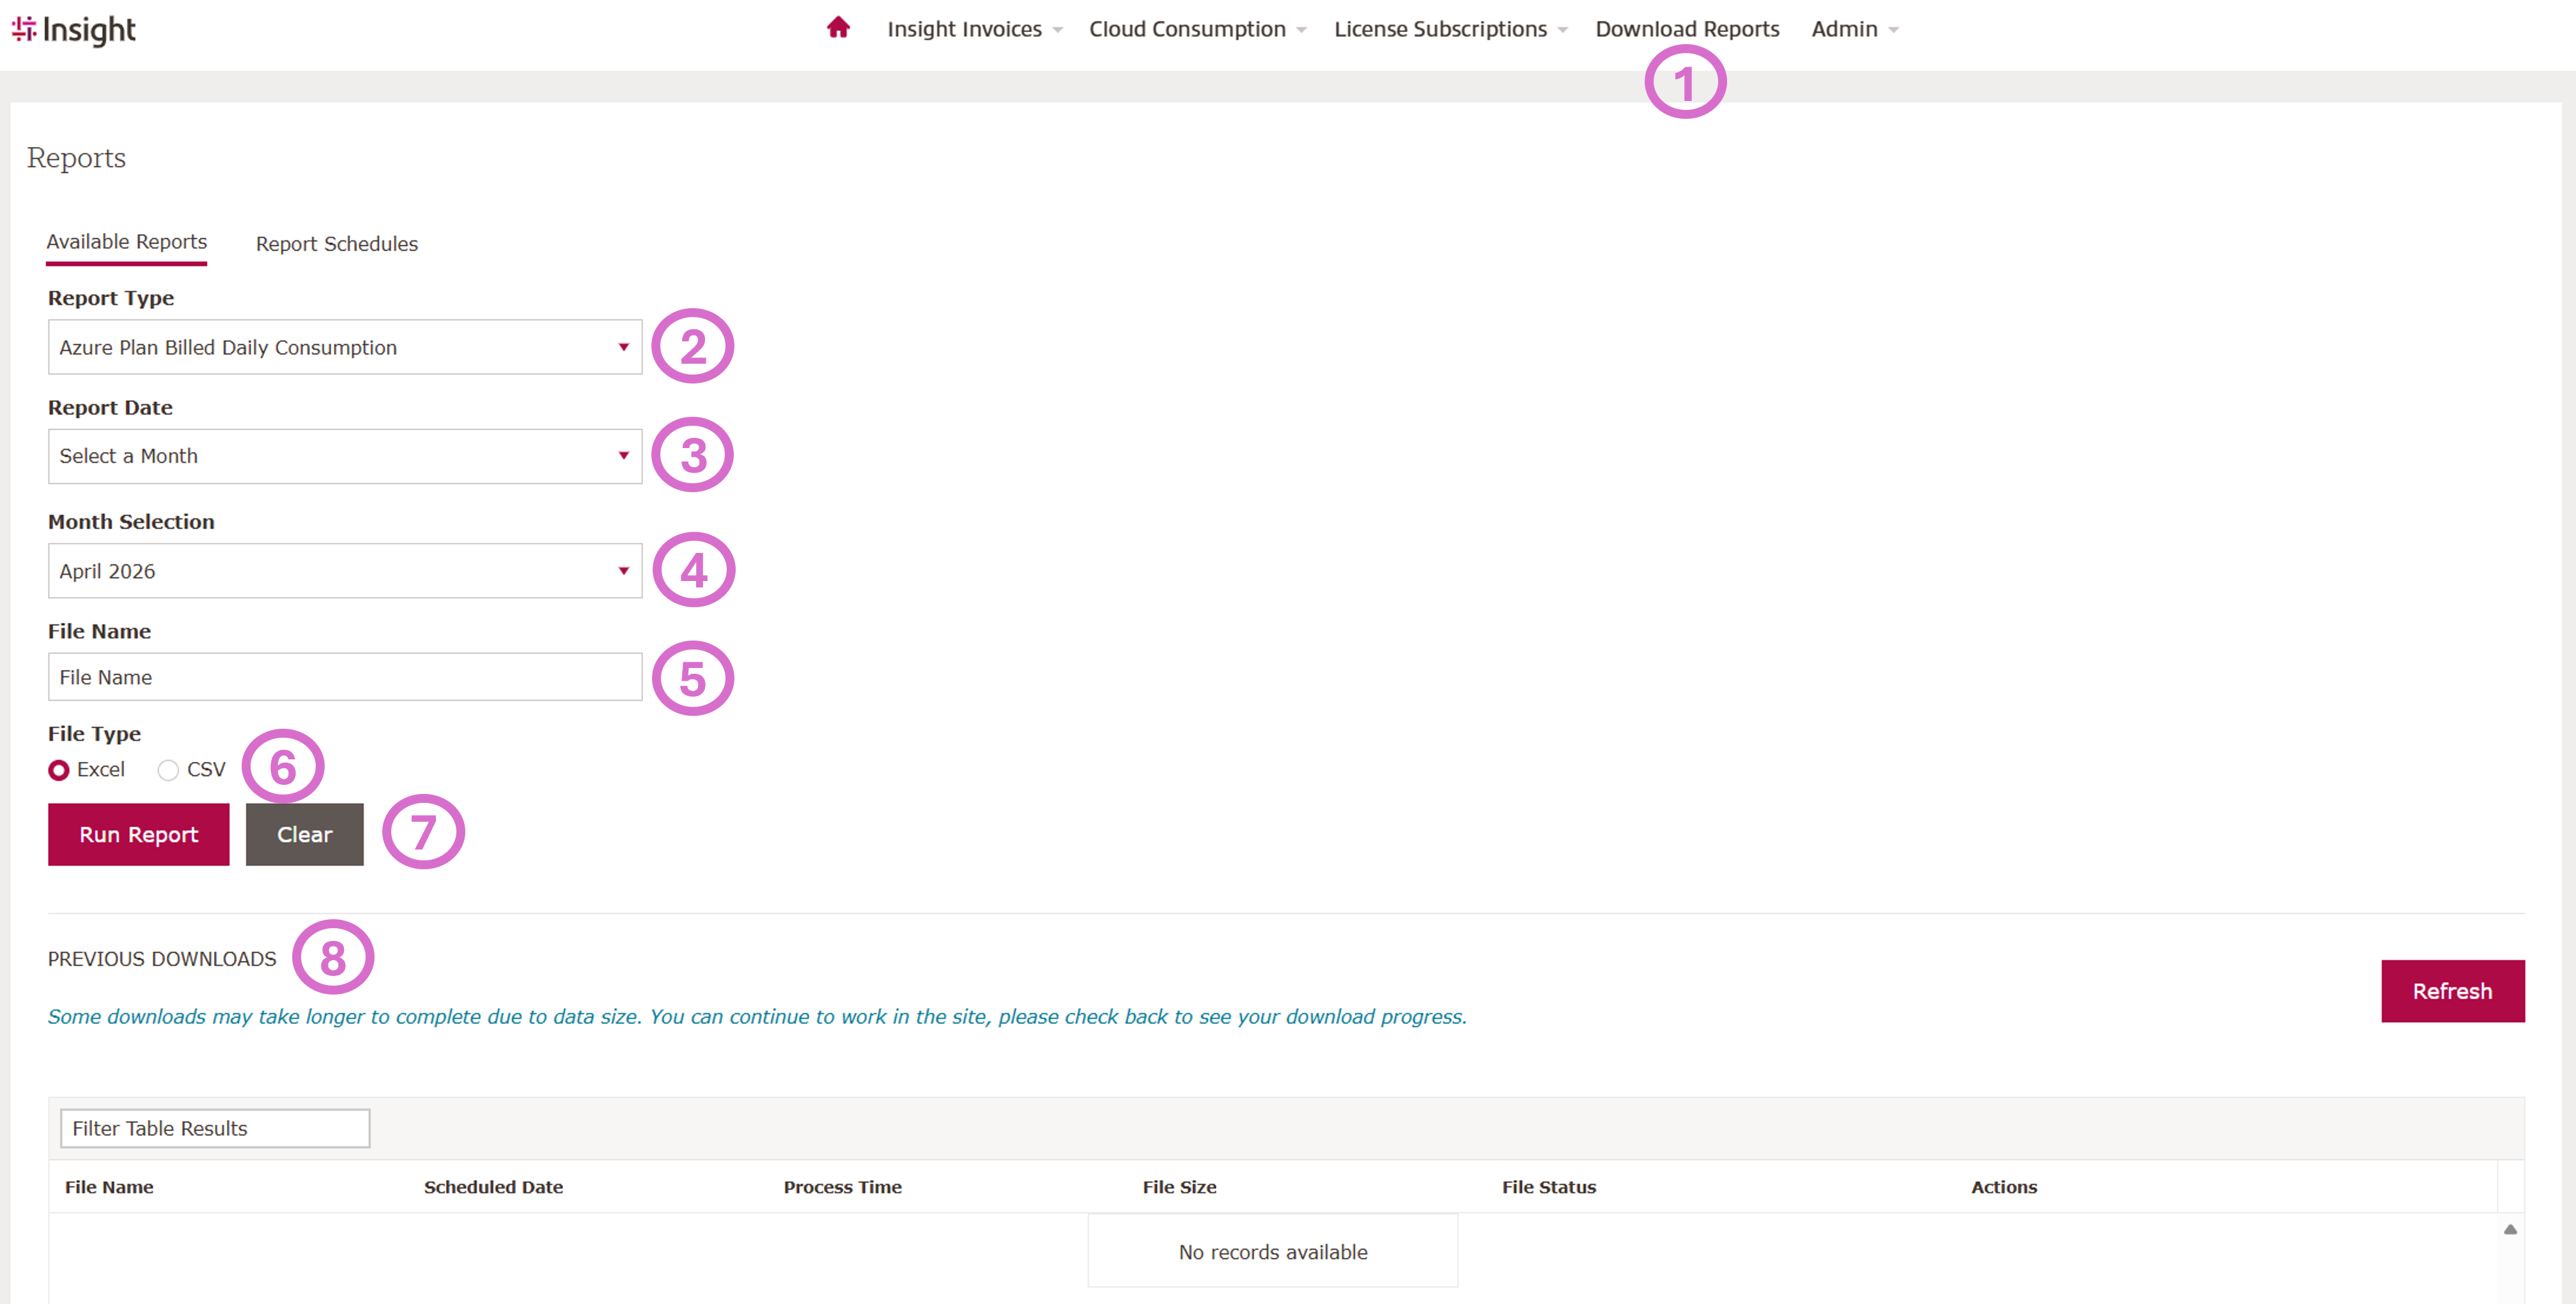Expand the Month Selection dropdown

345,571
